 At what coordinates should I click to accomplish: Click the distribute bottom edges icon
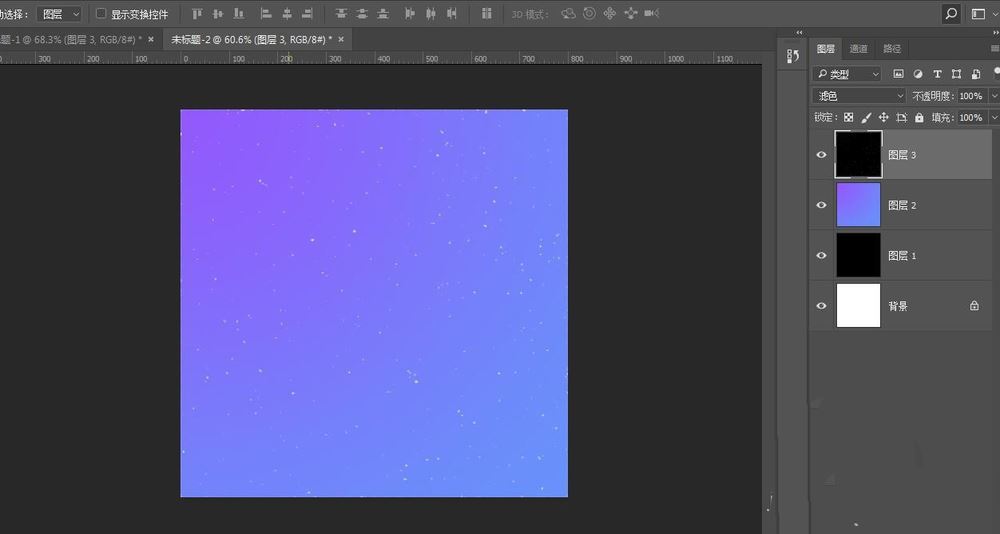pos(383,13)
